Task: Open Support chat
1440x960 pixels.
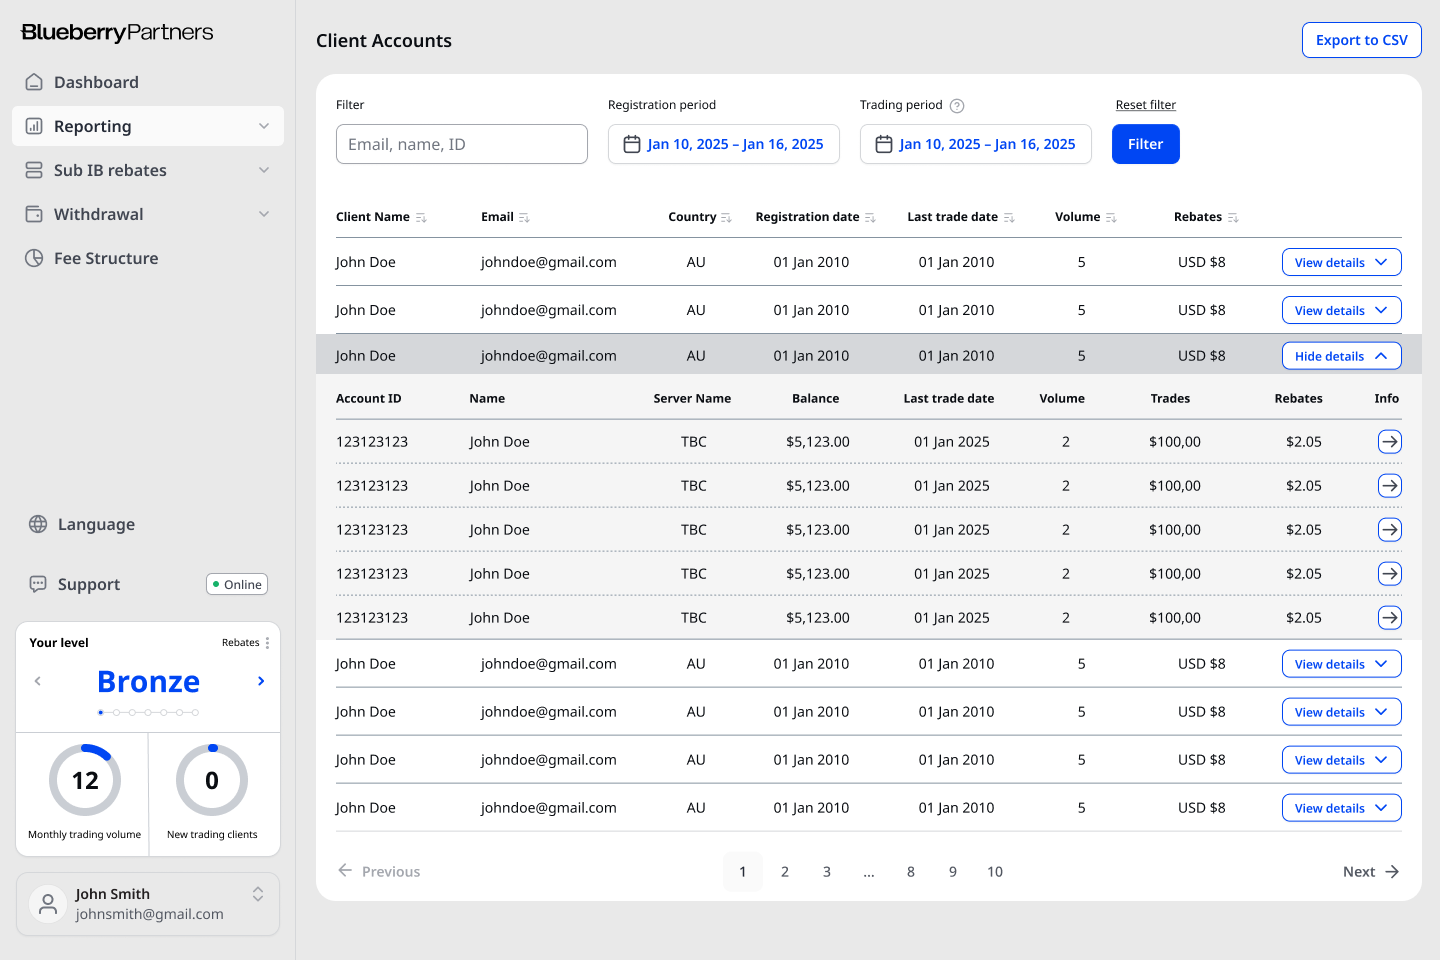Action: click(75, 584)
